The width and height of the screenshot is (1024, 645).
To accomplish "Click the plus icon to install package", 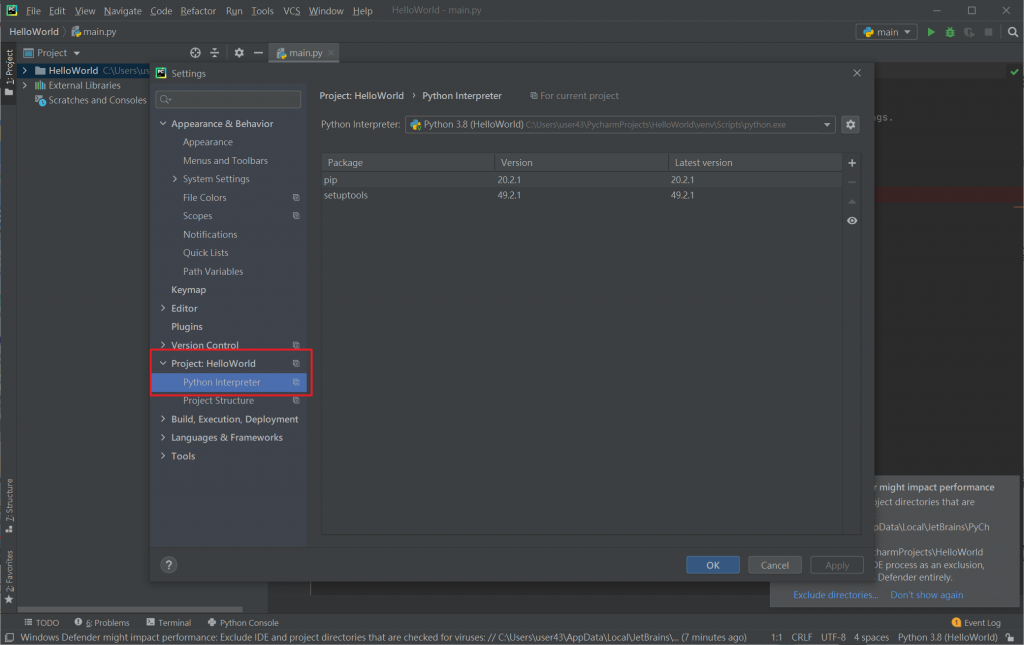I will 852,163.
